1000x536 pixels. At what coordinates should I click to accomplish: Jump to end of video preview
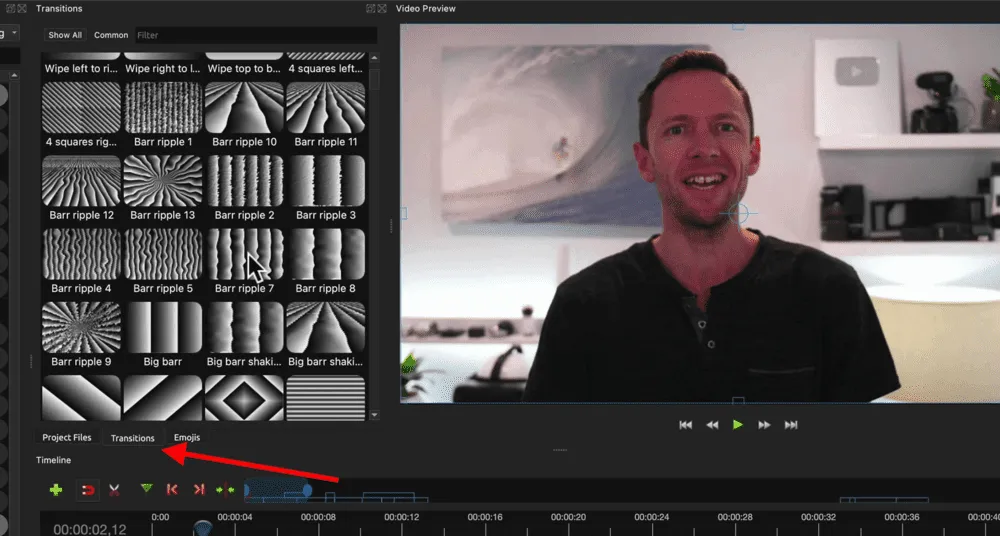[x=791, y=425]
